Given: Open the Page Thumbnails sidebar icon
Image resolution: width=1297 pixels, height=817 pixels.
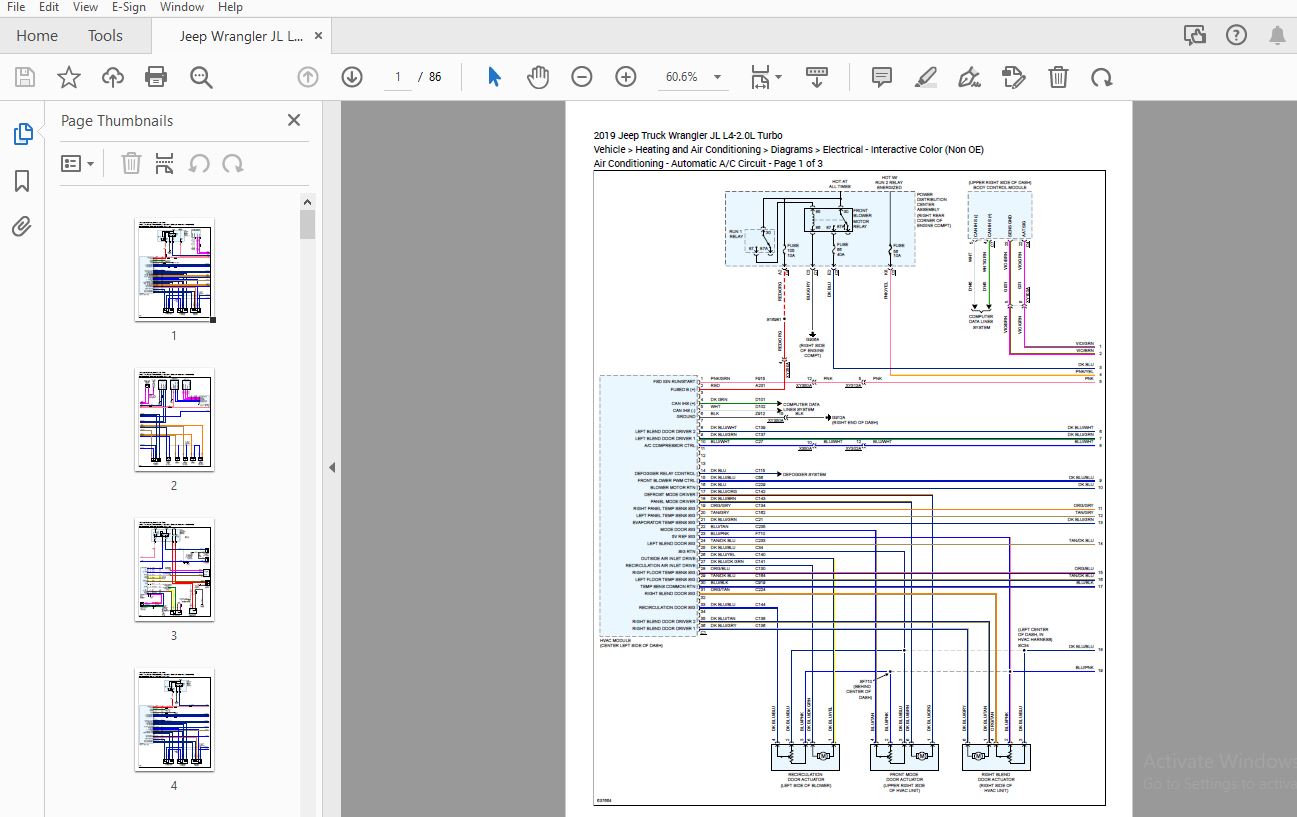Looking at the screenshot, I should point(22,134).
